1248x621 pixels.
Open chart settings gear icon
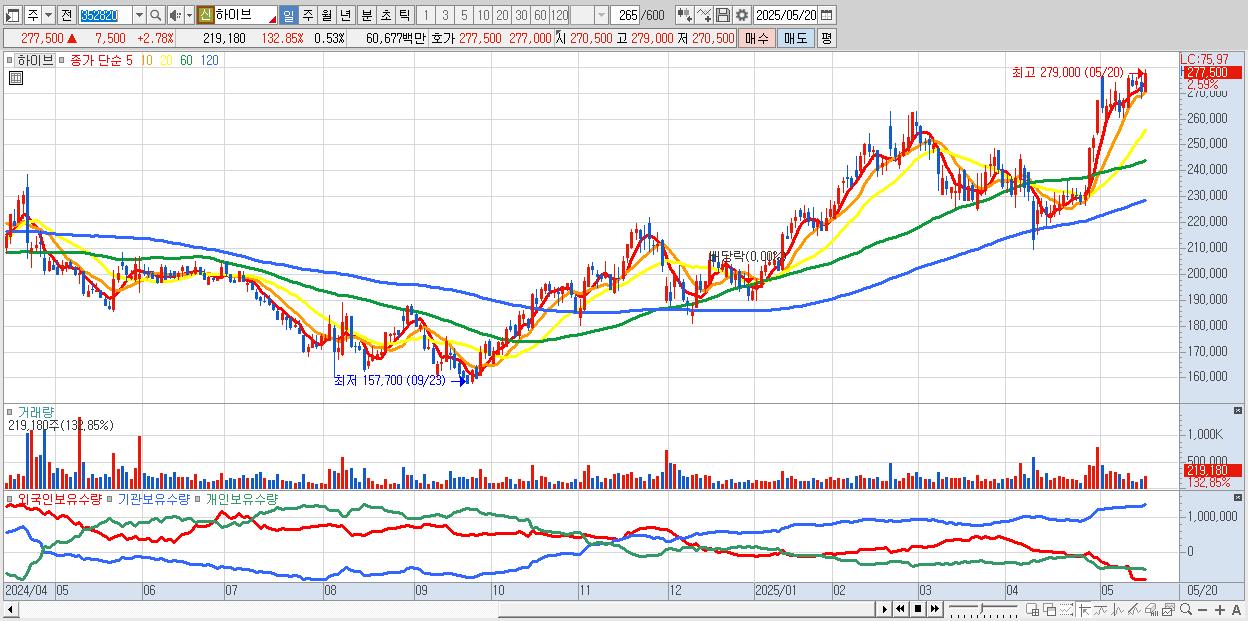[x=741, y=15]
